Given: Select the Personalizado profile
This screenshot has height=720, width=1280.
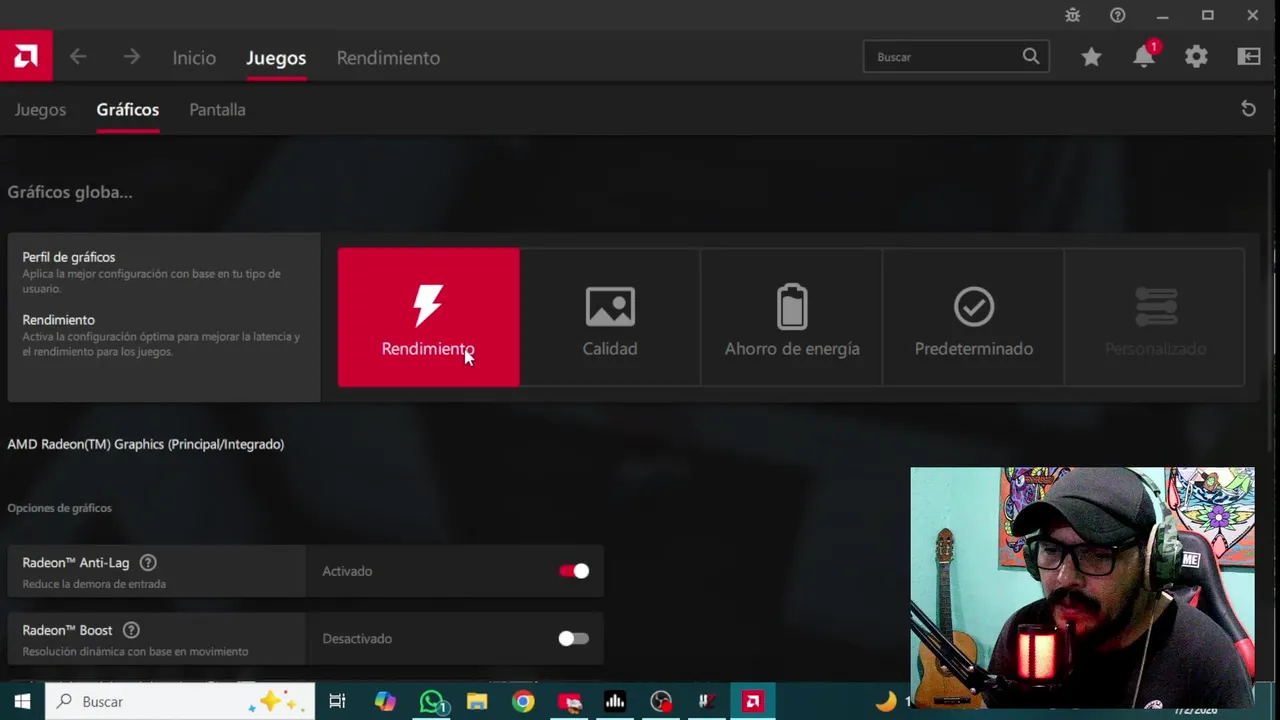Looking at the screenshot, I should point(1155,317).
